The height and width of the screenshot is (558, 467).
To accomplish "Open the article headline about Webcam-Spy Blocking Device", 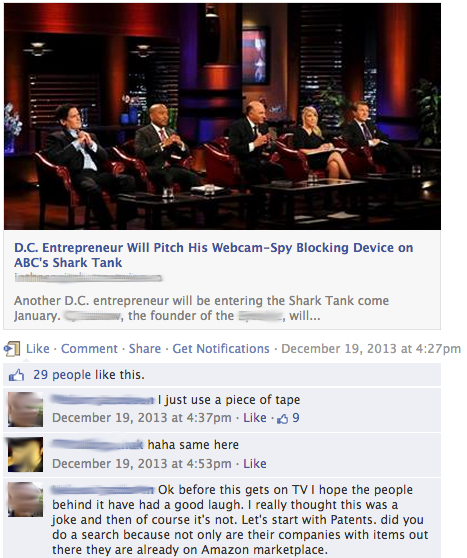I will coord(214,255).
